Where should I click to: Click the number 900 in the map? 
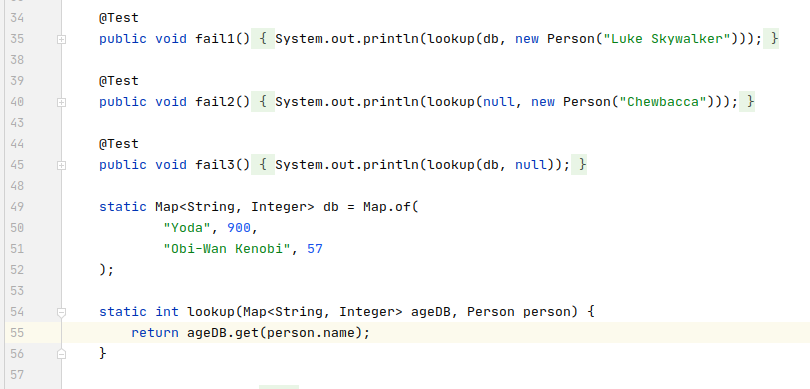tap(239, 228)
